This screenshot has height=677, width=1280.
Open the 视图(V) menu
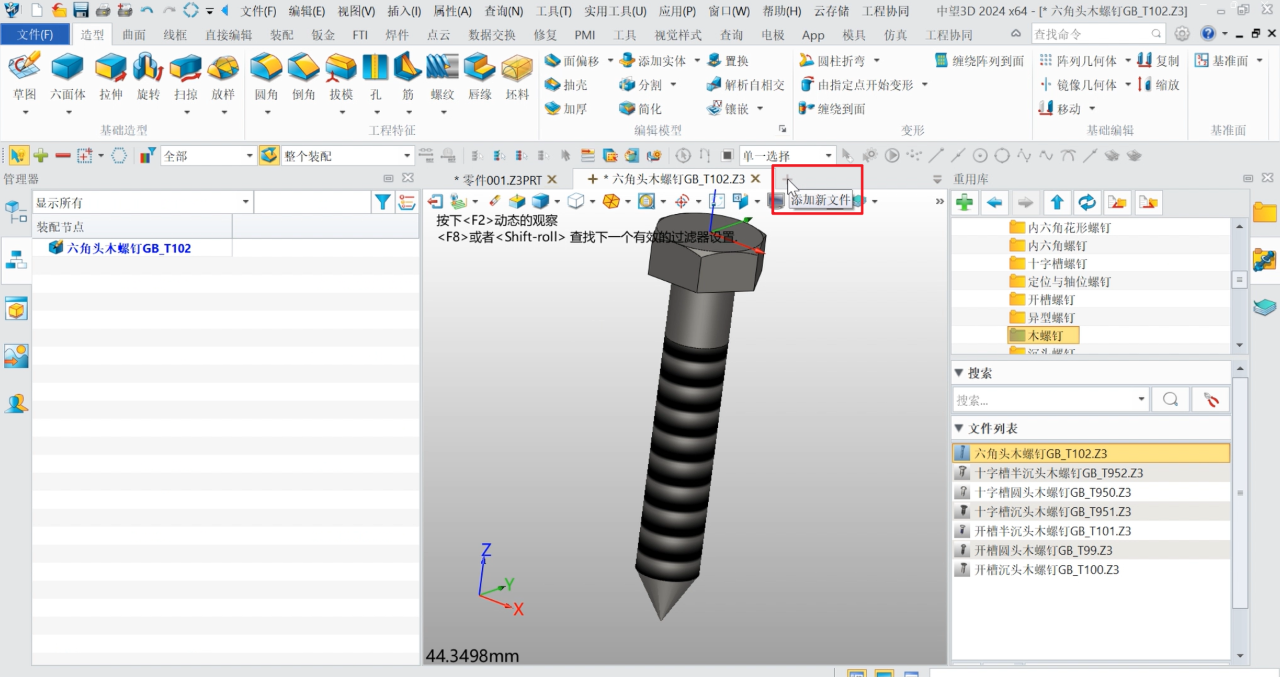(356, 11)
